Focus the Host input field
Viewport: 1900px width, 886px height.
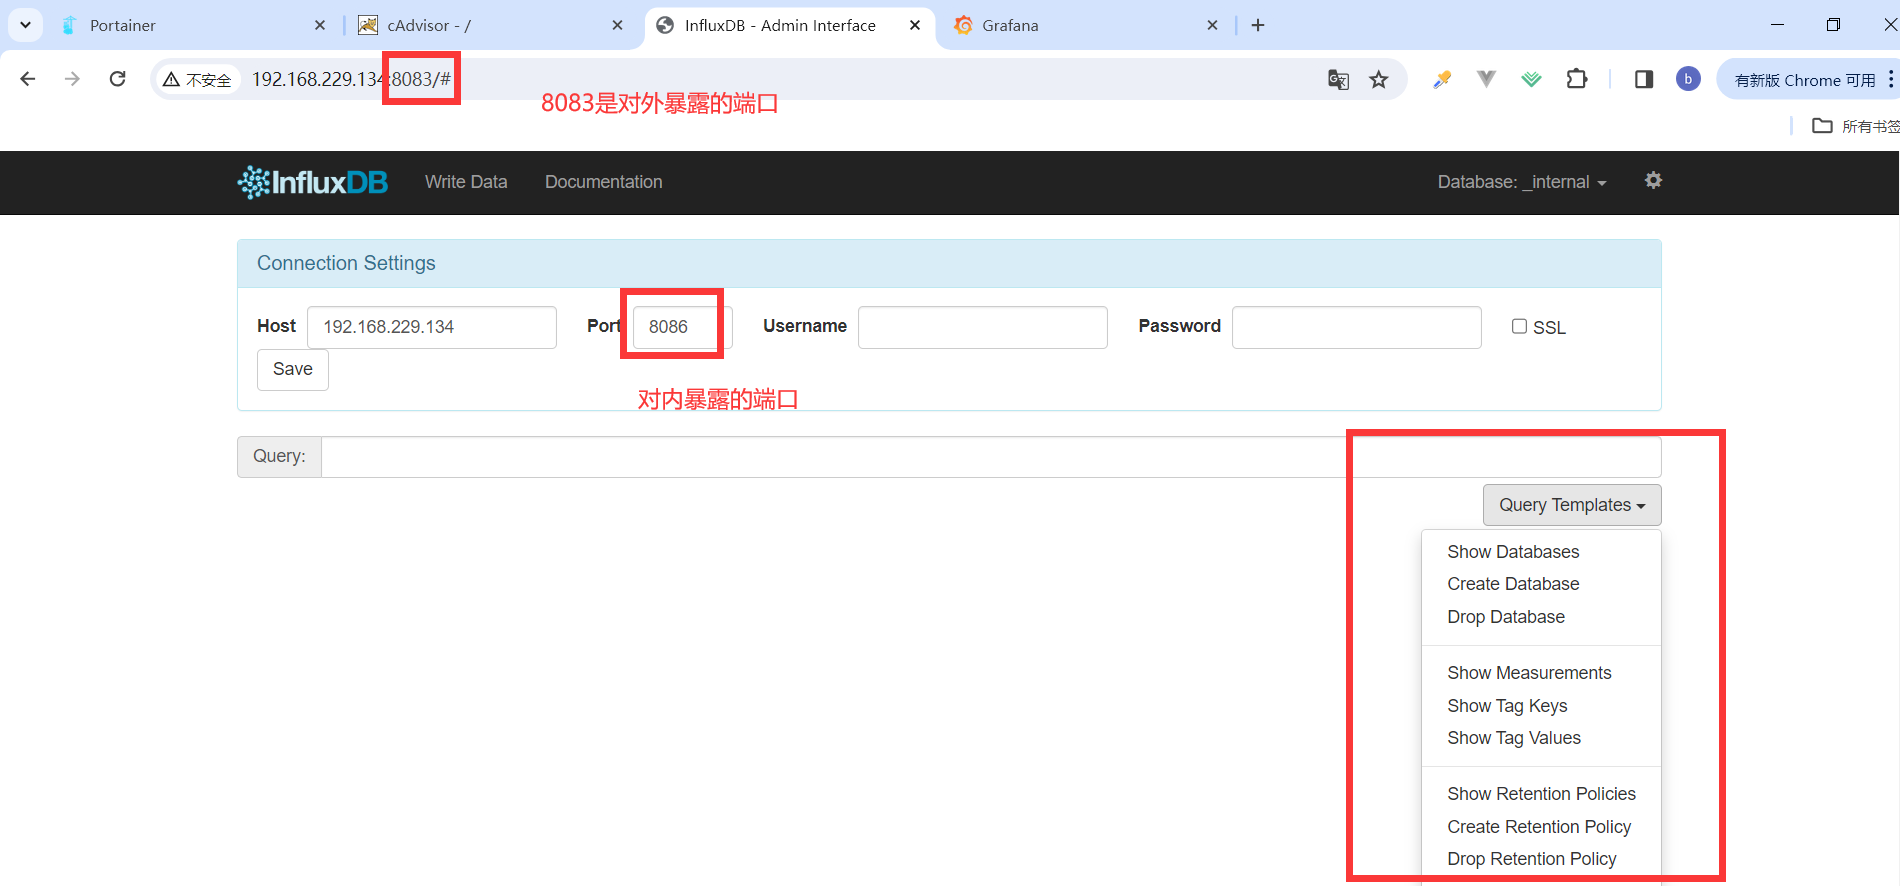[x=432, y=327]
